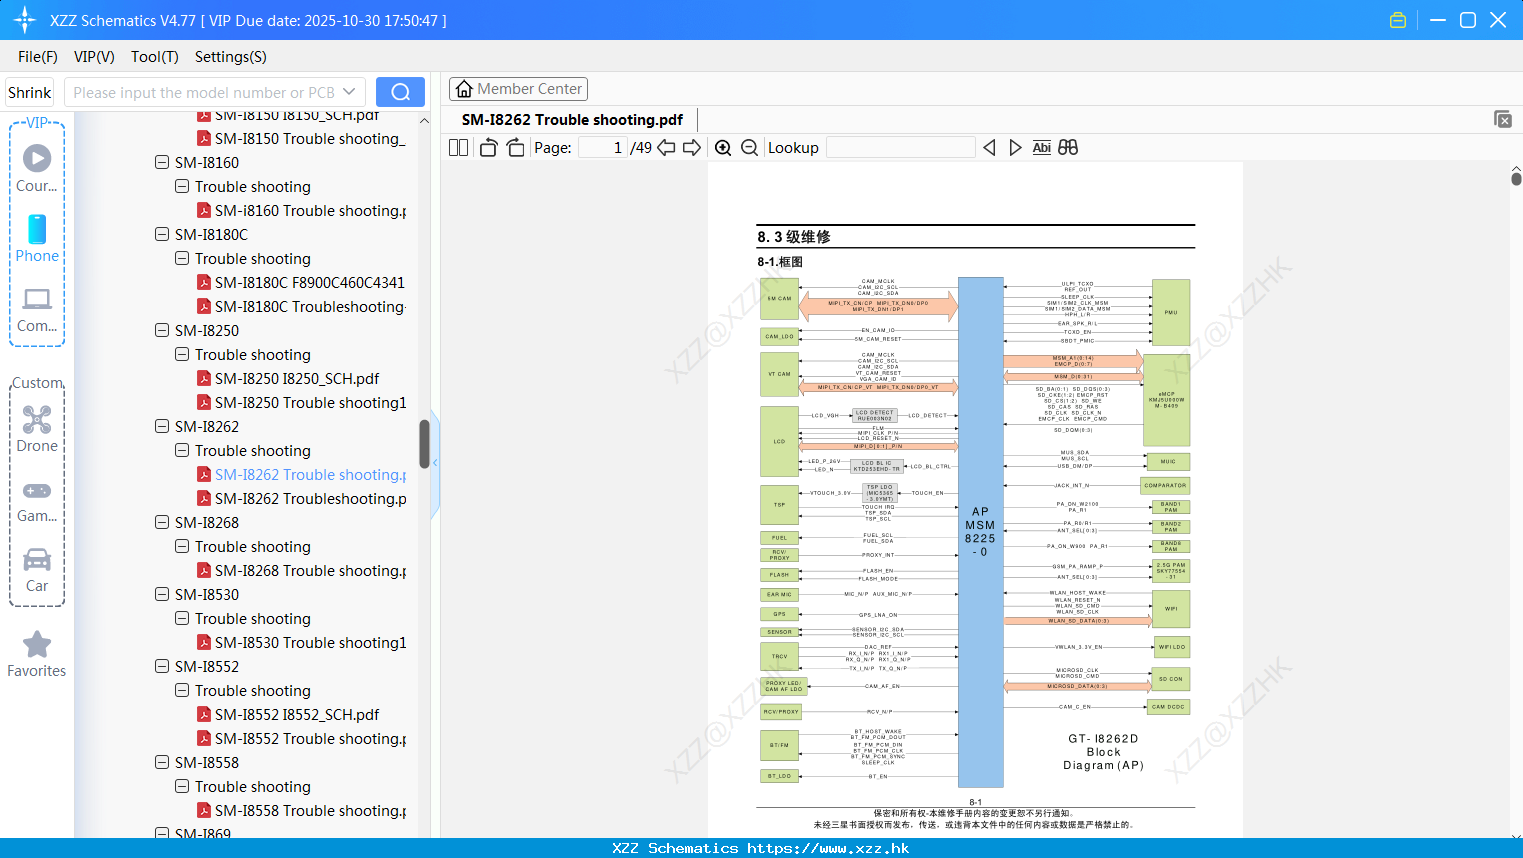Collapse the SM-I8160 tree node

(162, 162)
